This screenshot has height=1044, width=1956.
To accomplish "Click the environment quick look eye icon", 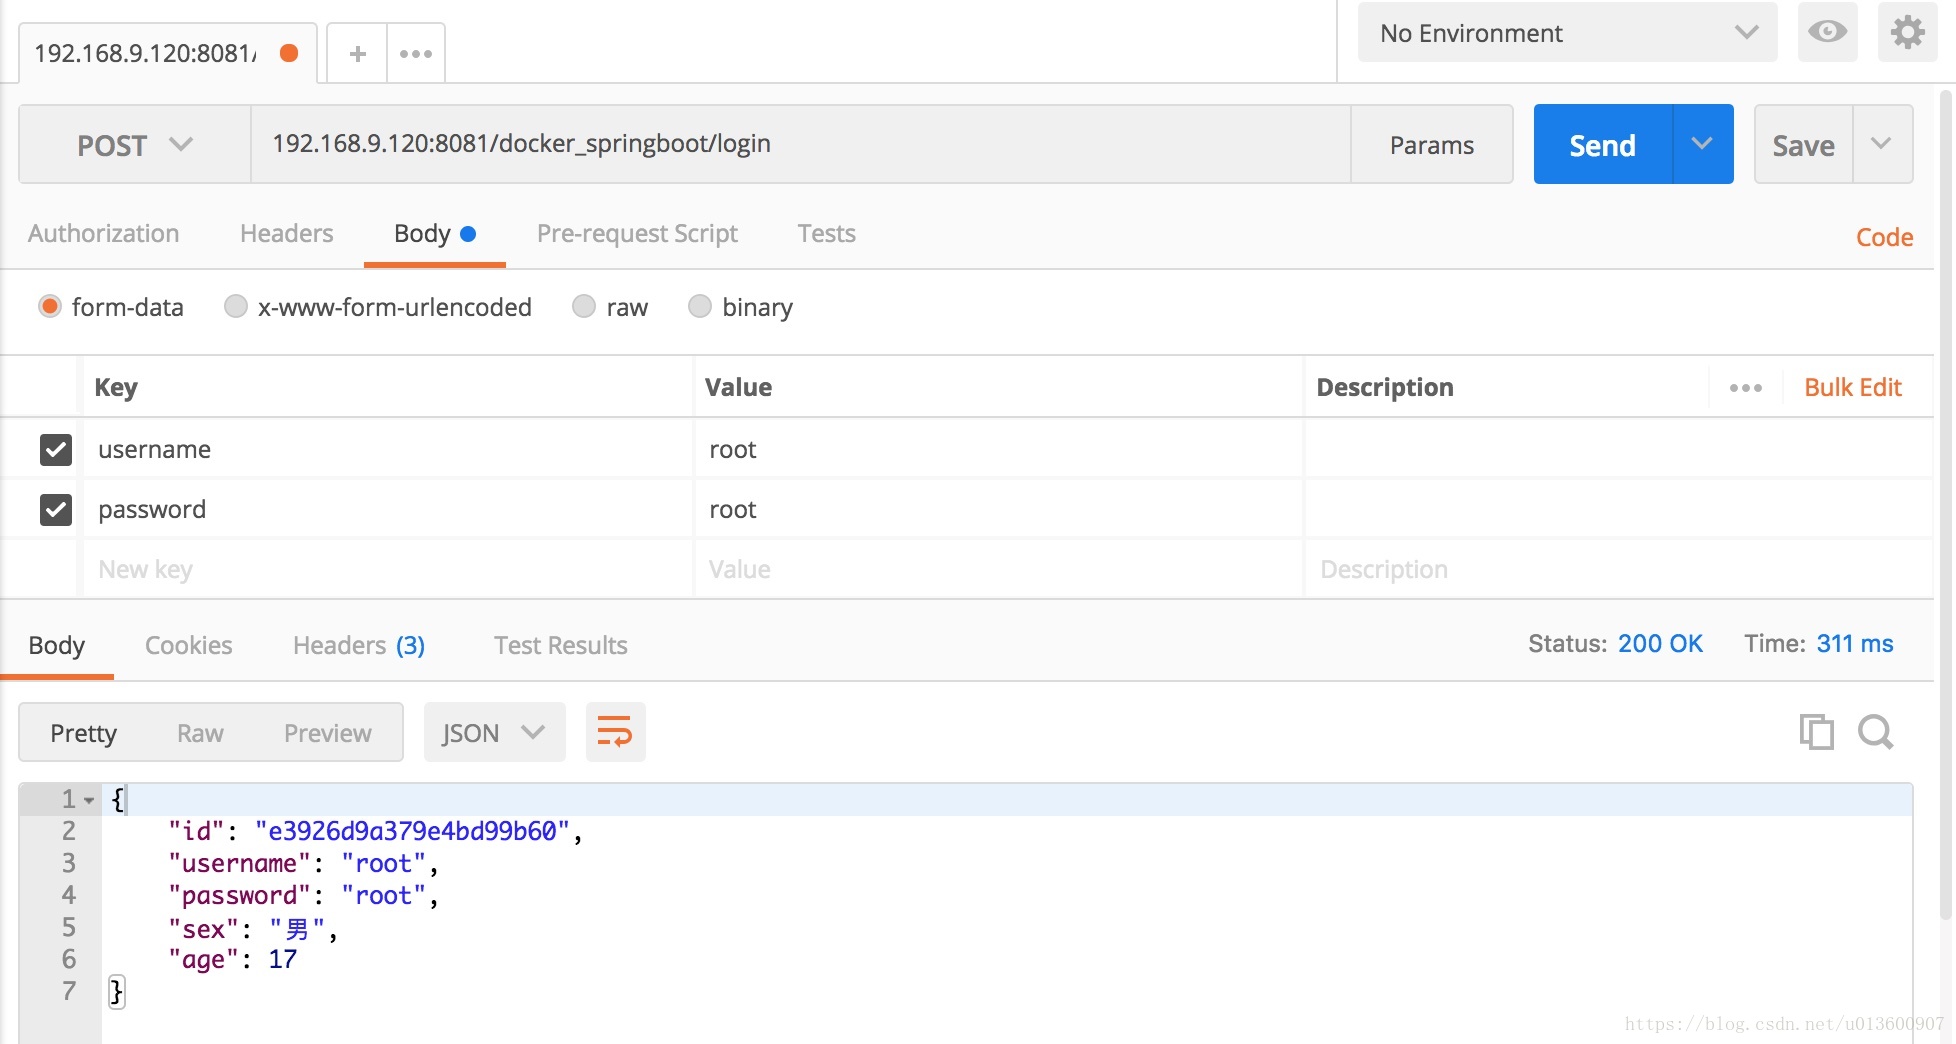I will pos(1827,32).
